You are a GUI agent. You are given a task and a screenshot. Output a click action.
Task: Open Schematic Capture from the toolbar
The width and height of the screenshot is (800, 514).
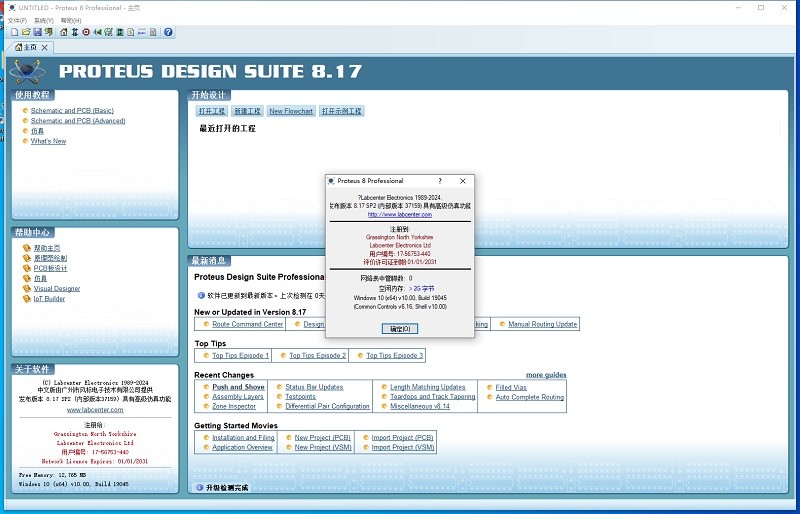(x=75, y=32)
